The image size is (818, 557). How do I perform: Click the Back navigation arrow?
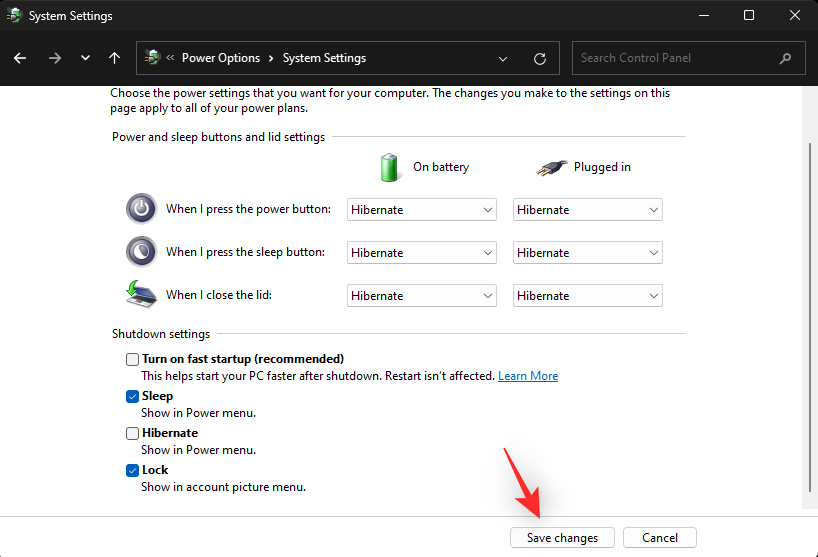click(x=20, y=58)
